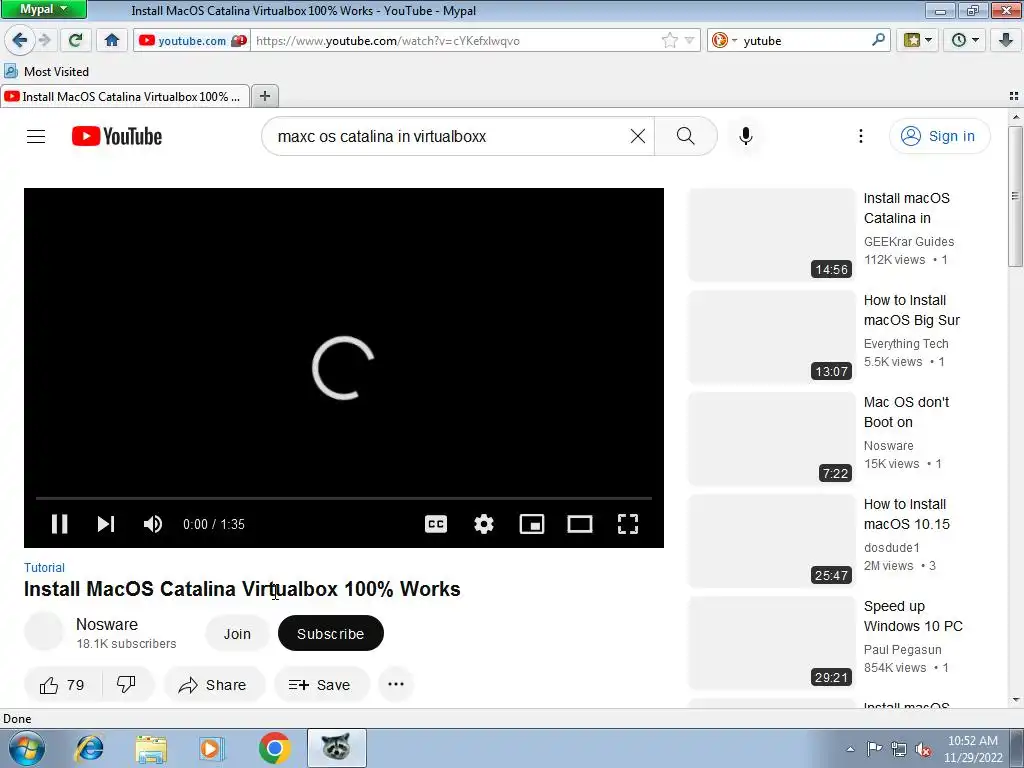
Task: Open Speed up Windows 10 PC video
Action: tap(913, 616)
